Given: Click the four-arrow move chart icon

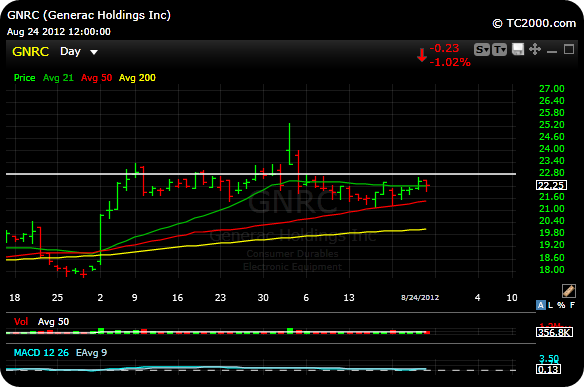Looking at the screenshot, I should [x=535, y=49].
